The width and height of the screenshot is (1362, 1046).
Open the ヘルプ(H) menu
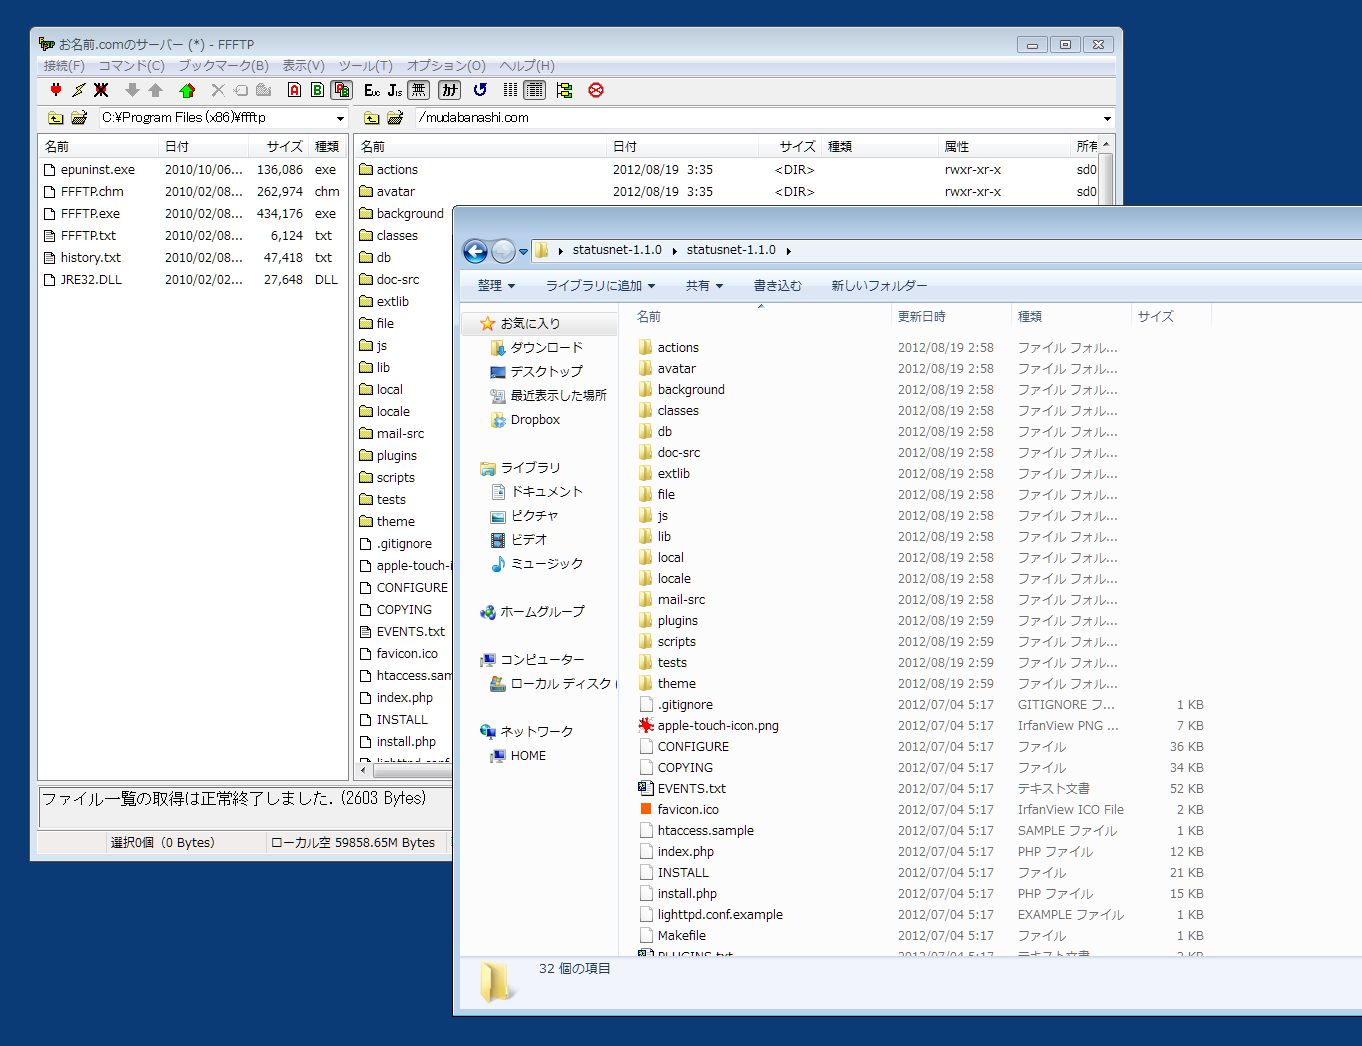click(x=527, y=66)
